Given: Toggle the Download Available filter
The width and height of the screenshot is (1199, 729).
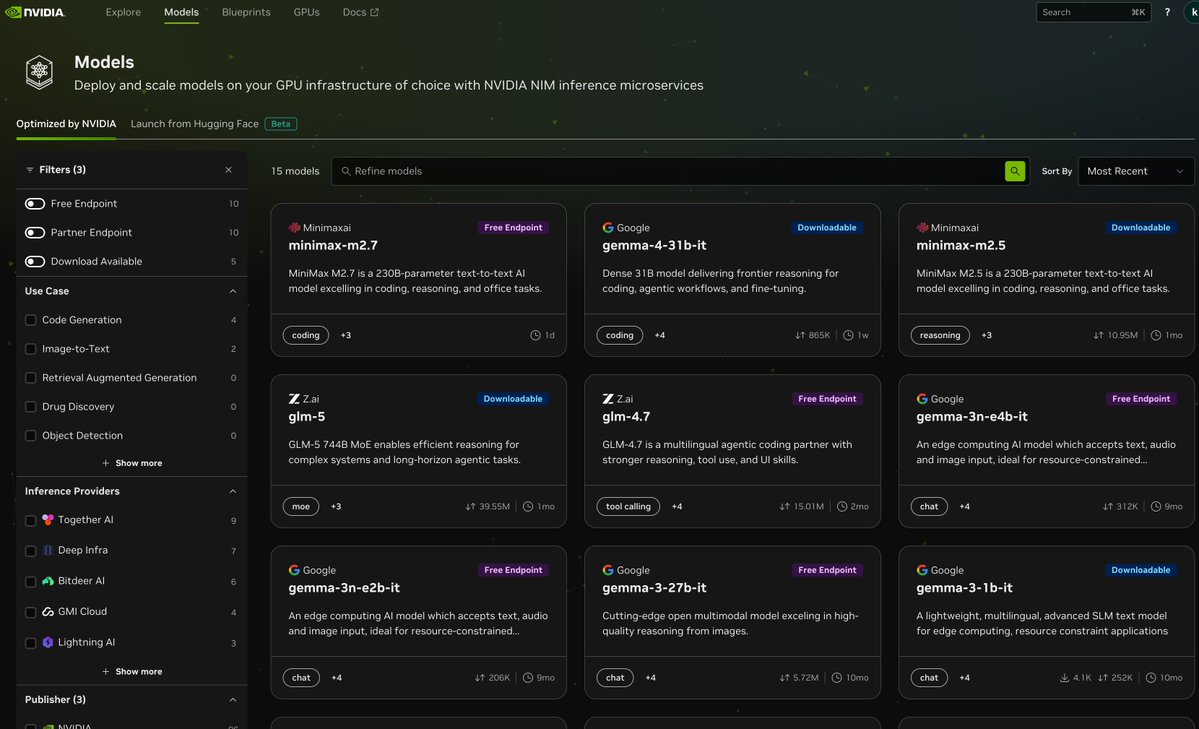Looking at the screenshot, I should 34,261.
